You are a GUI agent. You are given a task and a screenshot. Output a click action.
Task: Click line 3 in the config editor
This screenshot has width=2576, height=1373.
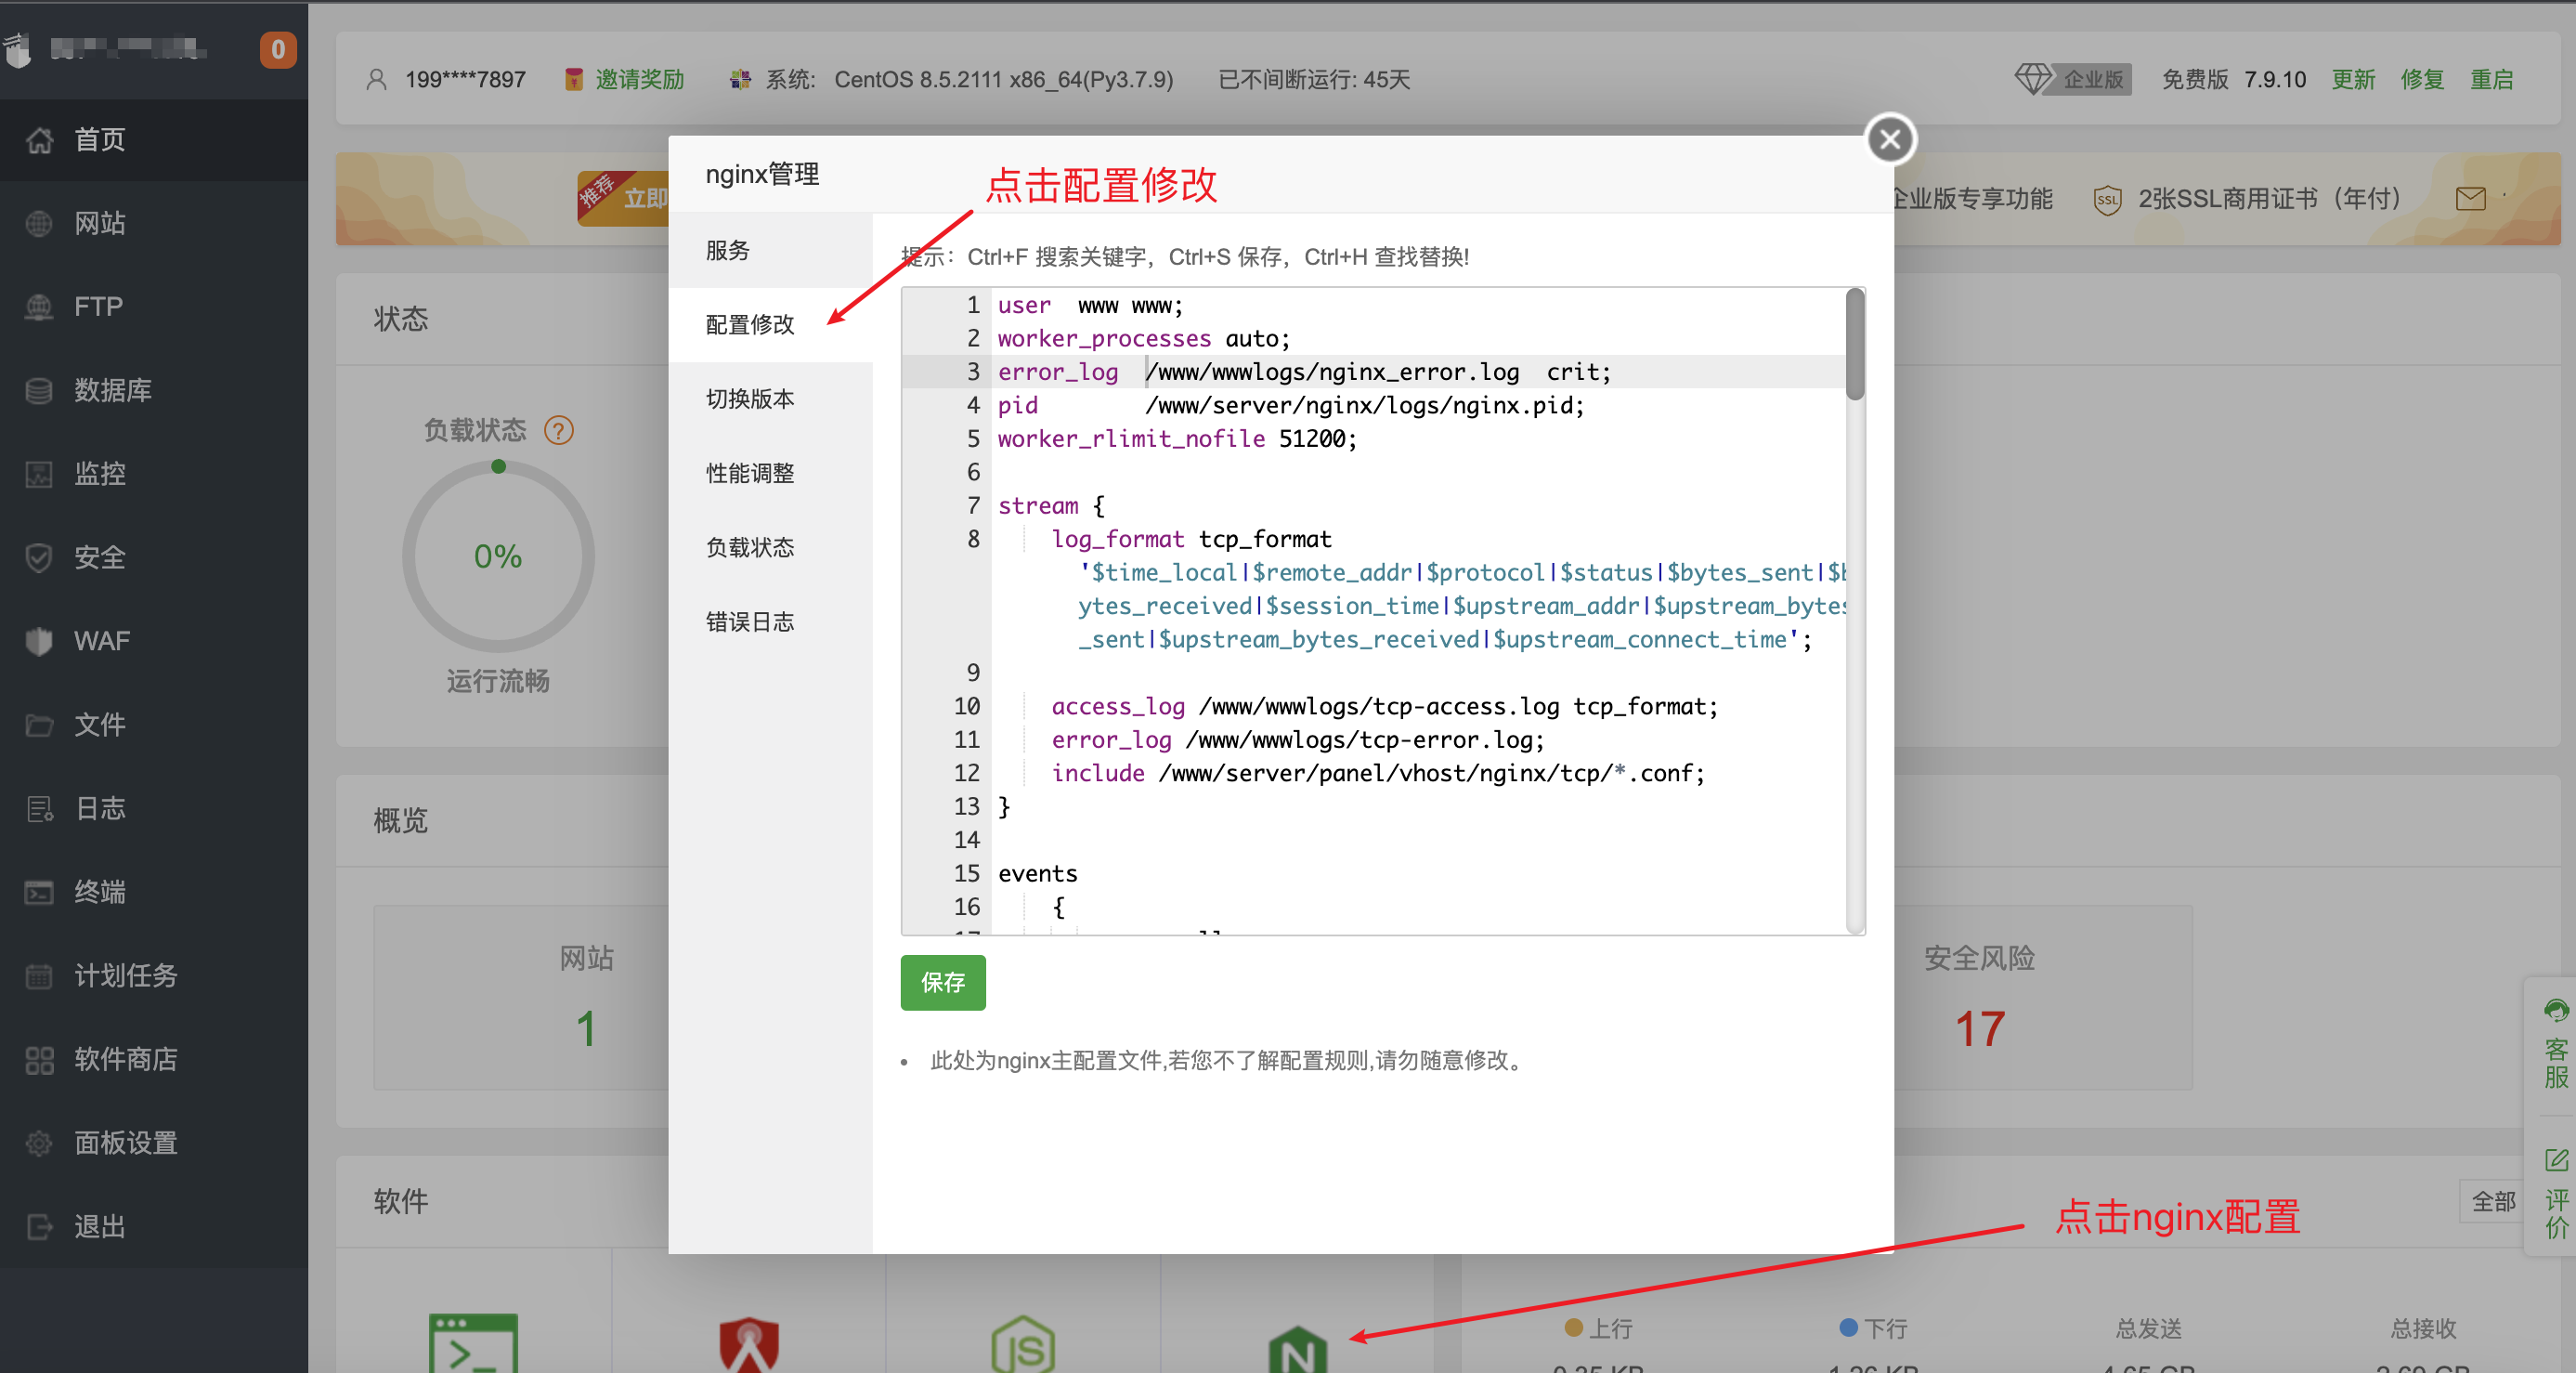coord(1300,372)
